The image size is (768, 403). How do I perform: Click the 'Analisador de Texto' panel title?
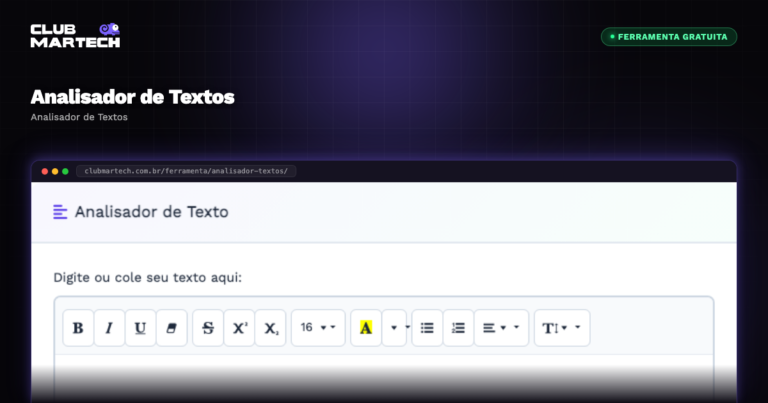coord(151,212)
